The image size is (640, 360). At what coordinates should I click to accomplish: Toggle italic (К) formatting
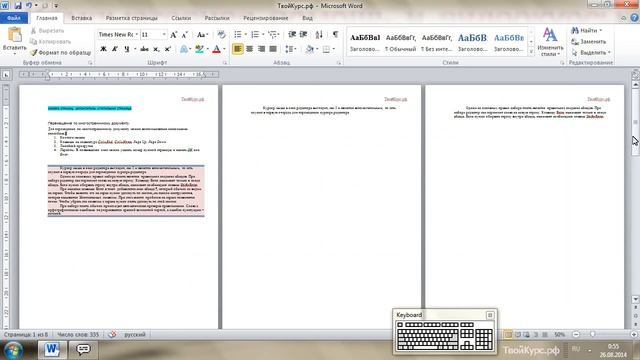click(x=115, y=49)
